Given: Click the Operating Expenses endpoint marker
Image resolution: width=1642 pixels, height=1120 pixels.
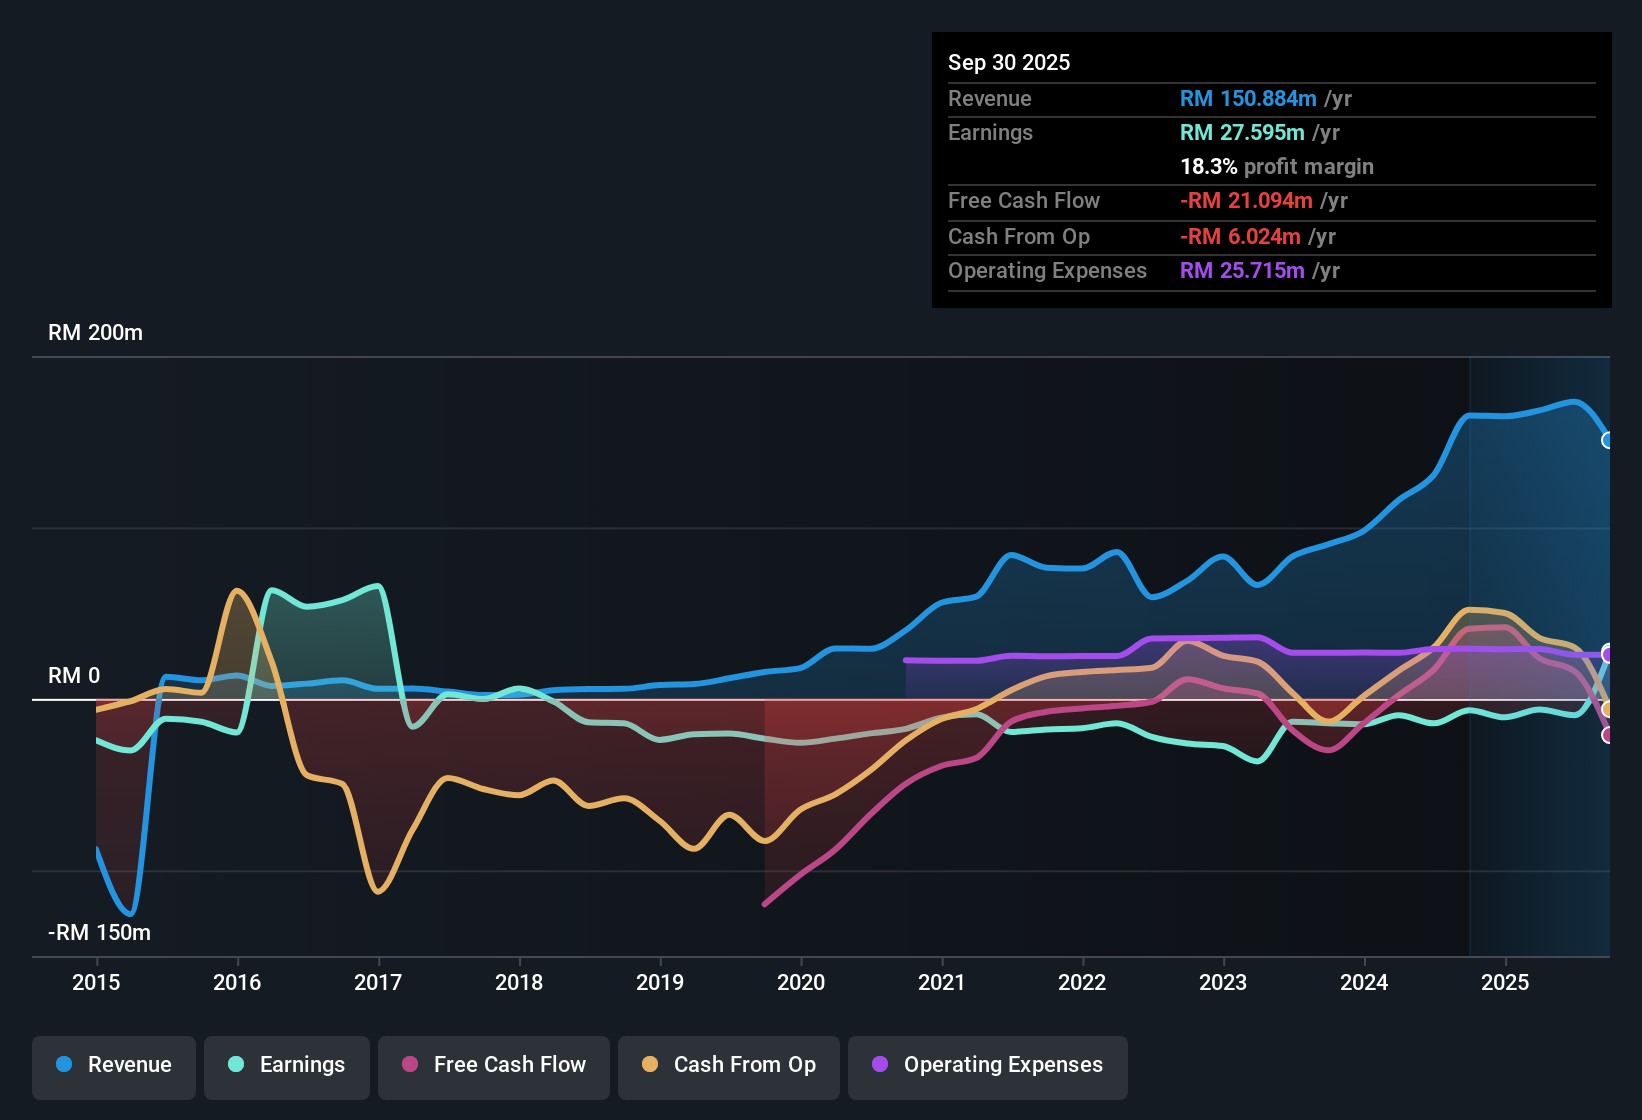Looking at the screenshot, I should click(1609, 655).
